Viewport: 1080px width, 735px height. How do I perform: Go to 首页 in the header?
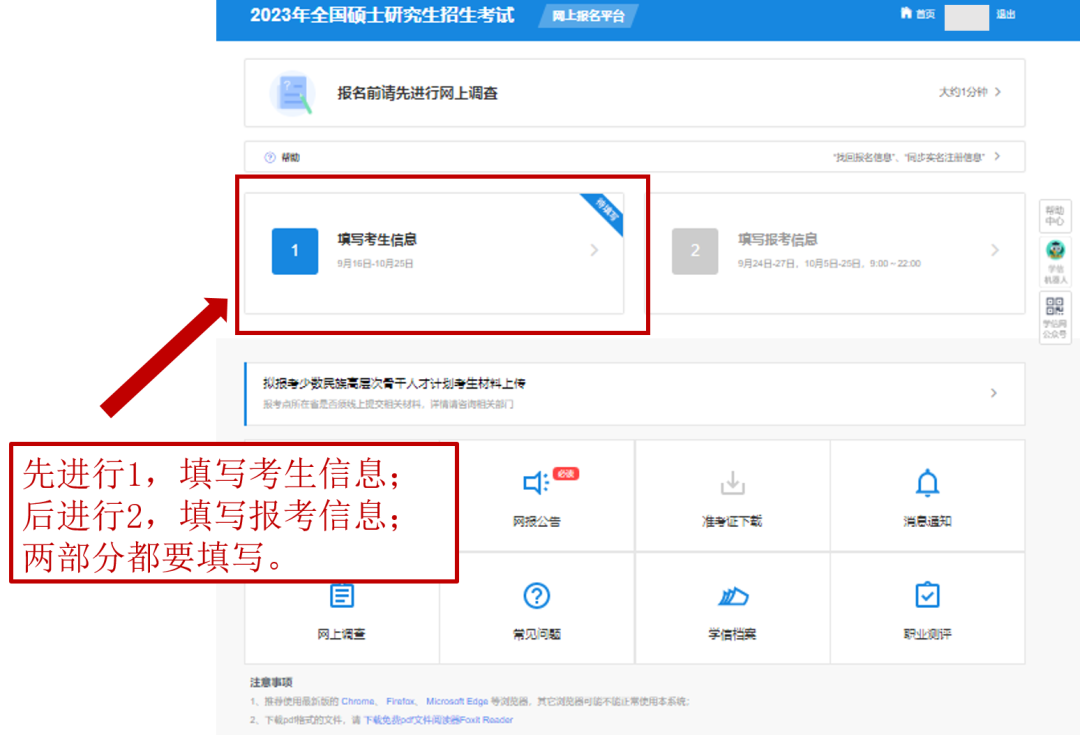[918, 14]
